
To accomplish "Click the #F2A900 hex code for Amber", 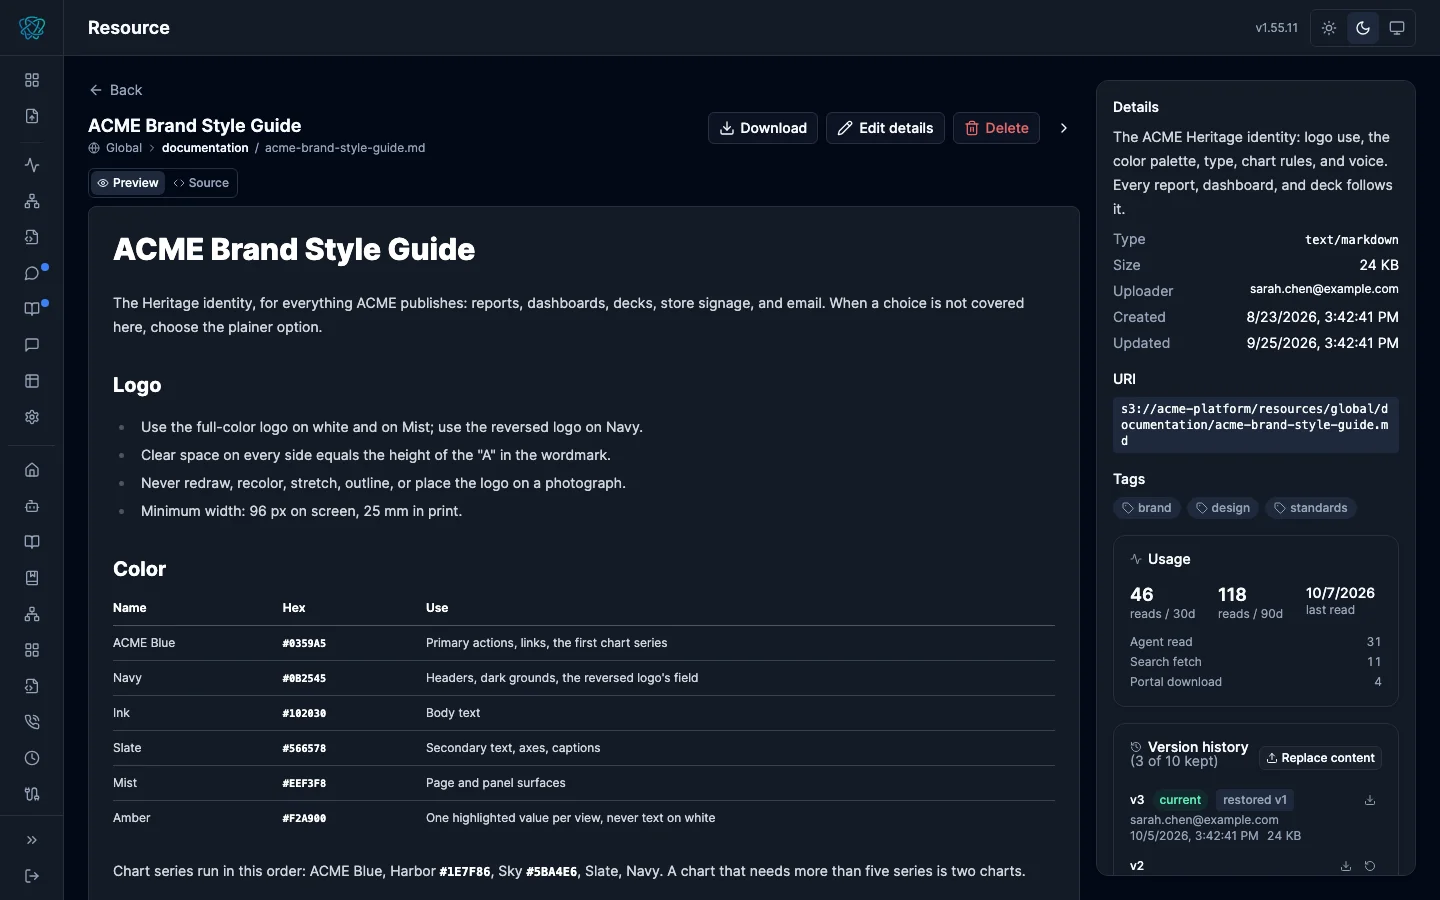I will [304, 819].
